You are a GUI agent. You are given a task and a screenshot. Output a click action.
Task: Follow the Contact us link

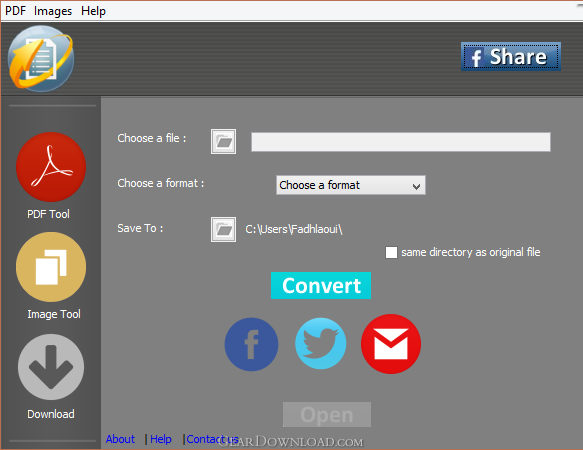(x=212, y=439)
